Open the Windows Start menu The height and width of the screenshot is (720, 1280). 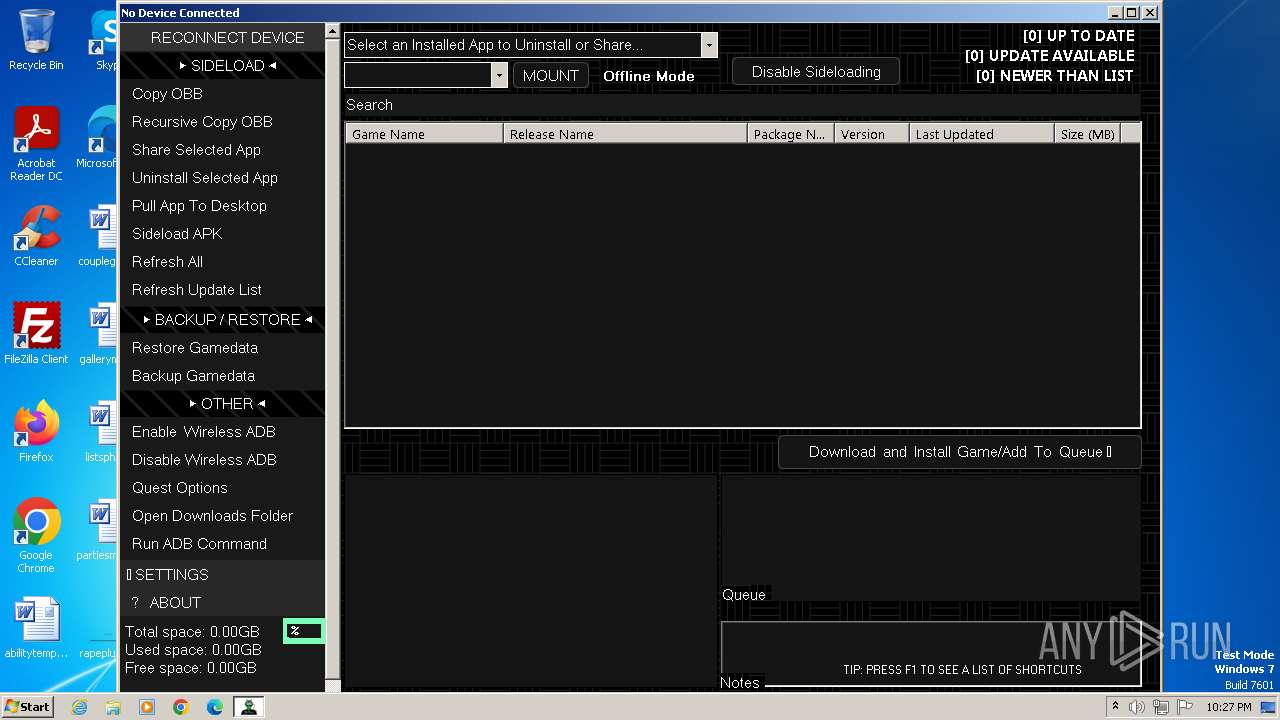point(27,707)
